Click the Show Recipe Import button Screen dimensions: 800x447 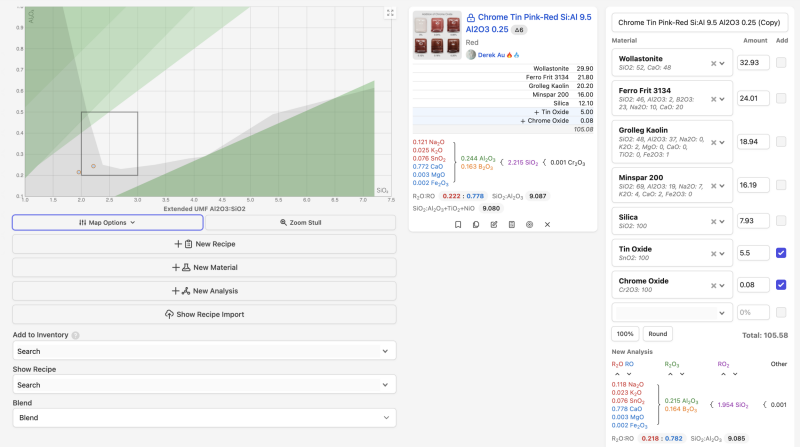(x=204, y=314)
